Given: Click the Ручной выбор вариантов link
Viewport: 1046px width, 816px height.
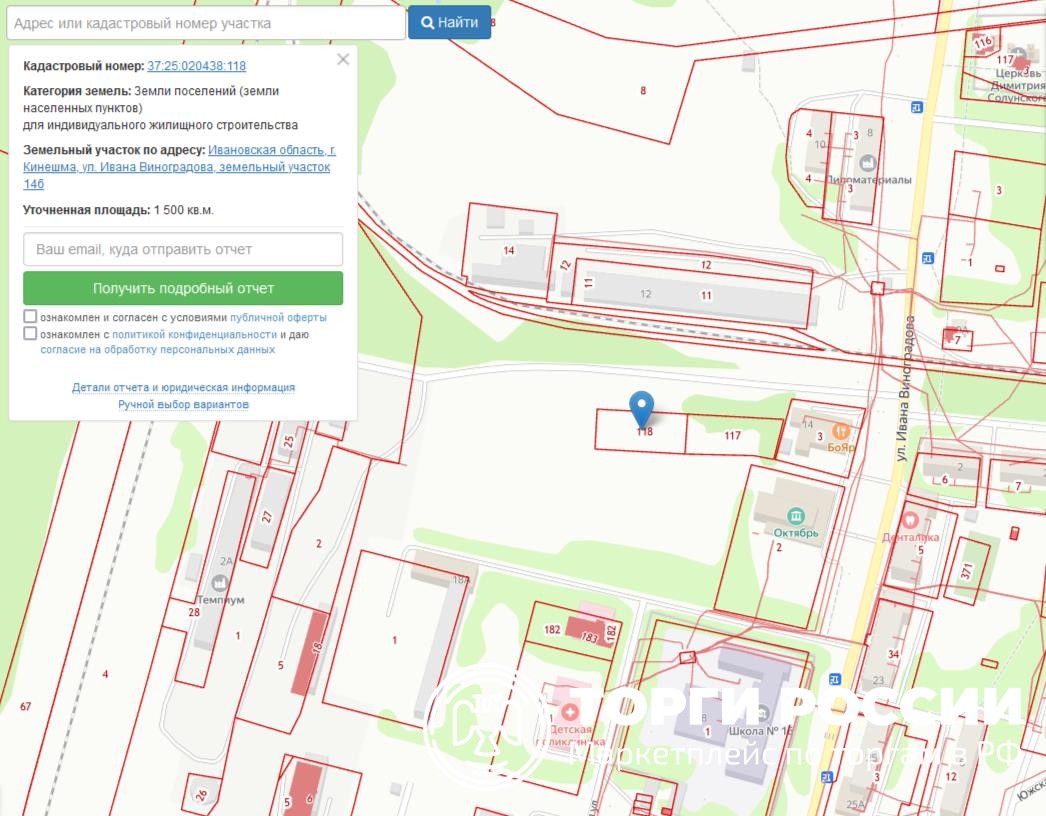Looking at the screenshot, I should [x=183, y=404].
